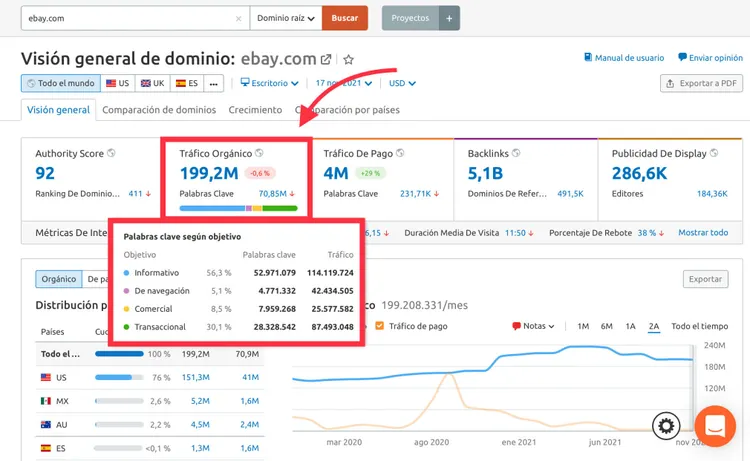The height and width of the screenshot is (461, 750).
Task: Select US database
Action: pyautogui.click(x=118, y=83)
